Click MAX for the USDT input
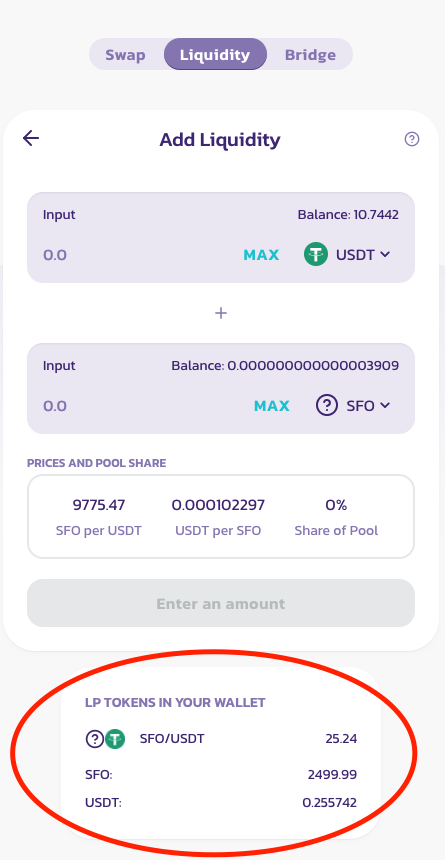445x860 pixels. (261, 255)
